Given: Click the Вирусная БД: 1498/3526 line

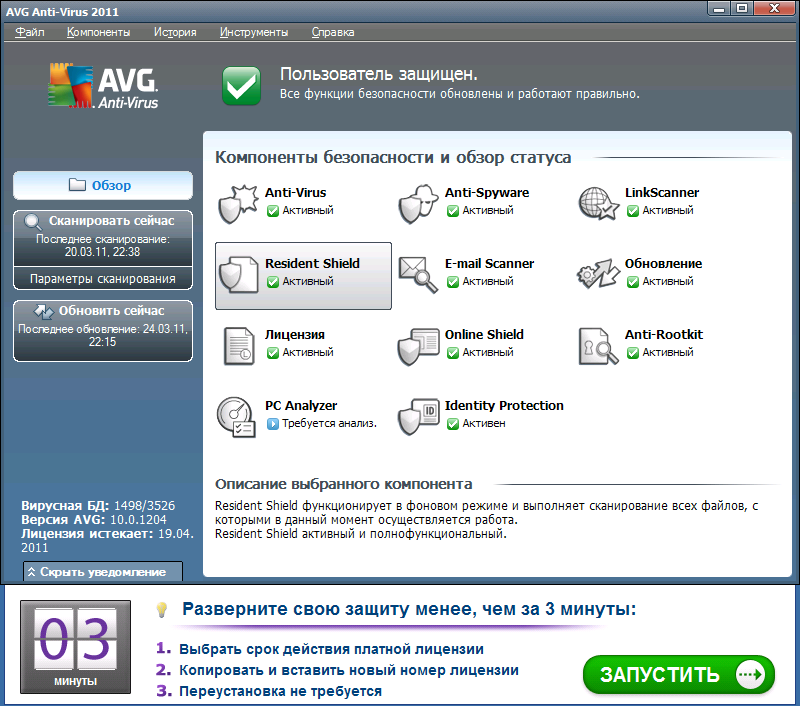Looking at the screenshot, I should click(98, 506).
